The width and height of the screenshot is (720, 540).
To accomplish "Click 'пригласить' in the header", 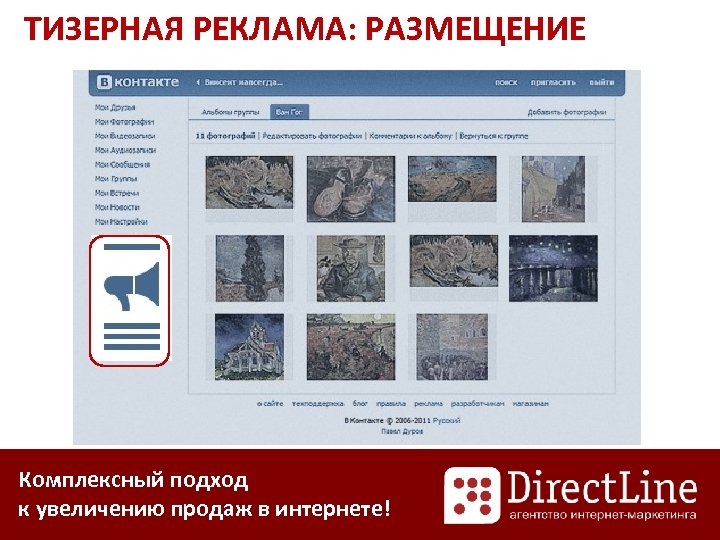I will [x=553, y=83].
